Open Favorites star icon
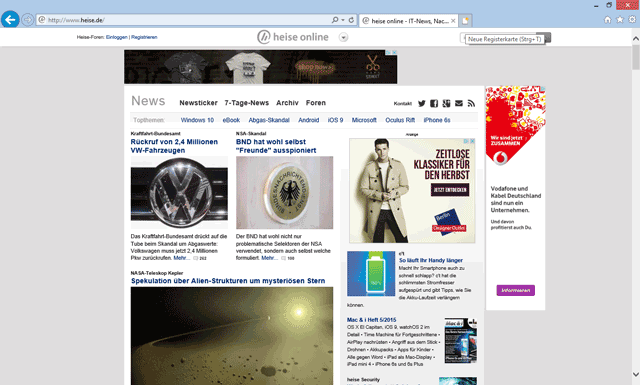 point(620,20)
